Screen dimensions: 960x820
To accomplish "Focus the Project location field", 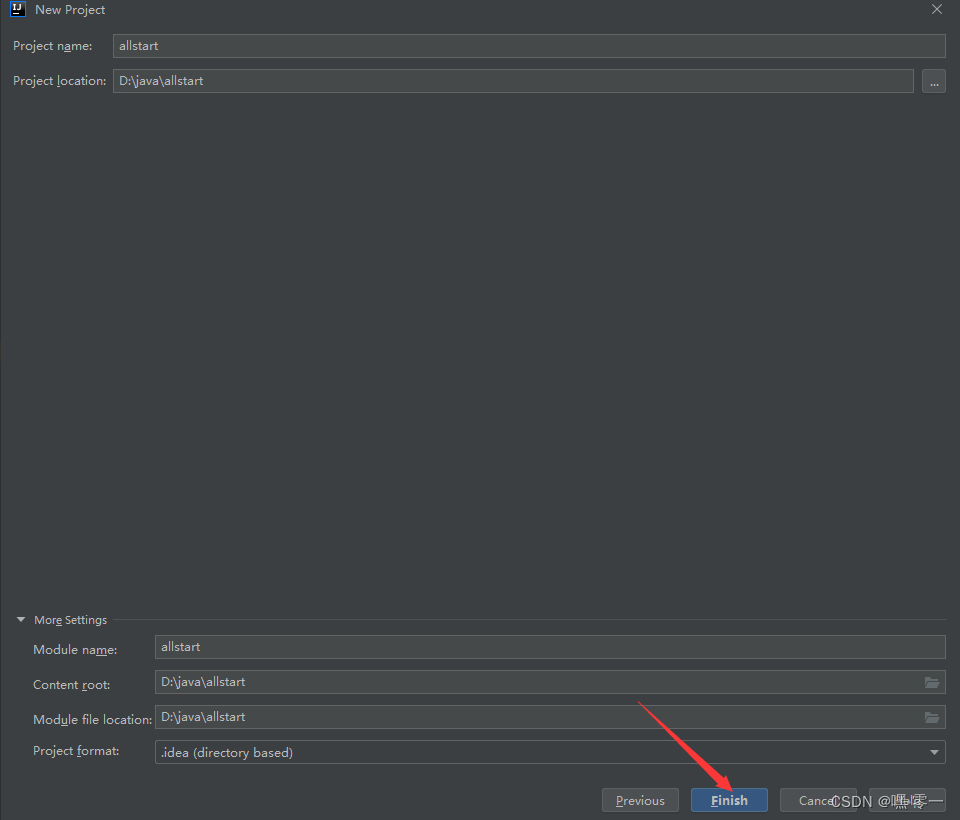I will tap(513, 81).
